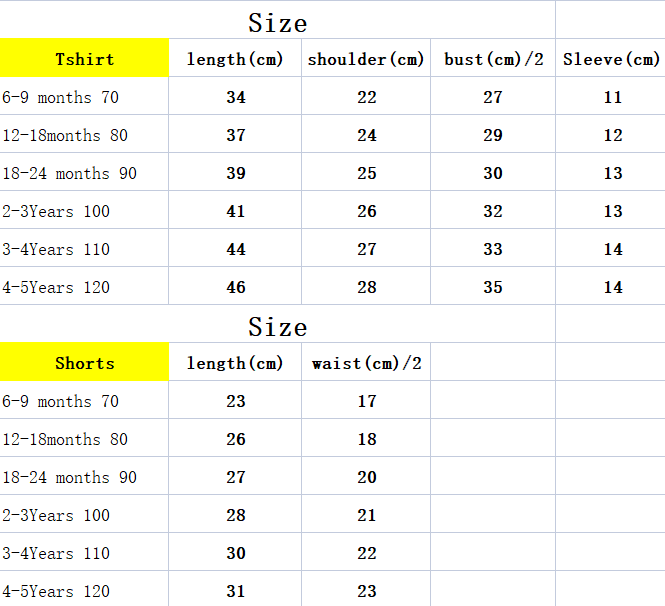
Task: Click Shorts length value 30
Action: pos(235,552)
